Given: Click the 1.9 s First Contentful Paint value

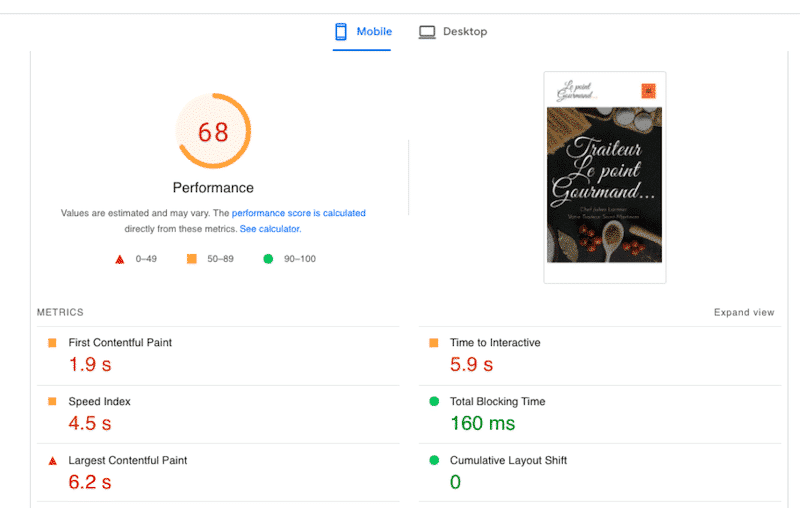Looking at the screenshot, I should pyautogui.click(x=90, y=365).
